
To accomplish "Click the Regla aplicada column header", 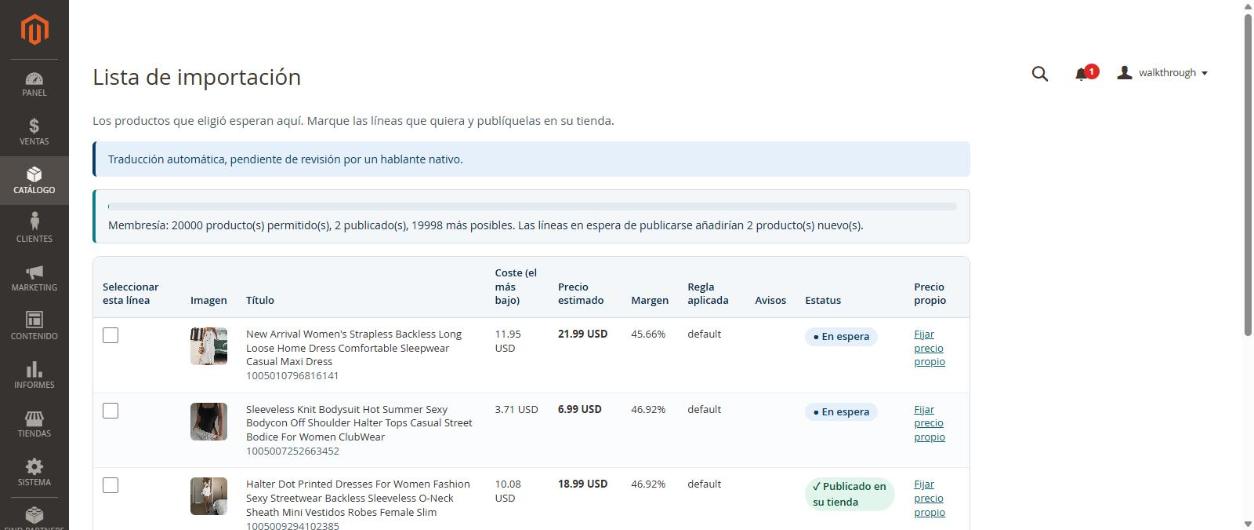I will click(708, 293).
